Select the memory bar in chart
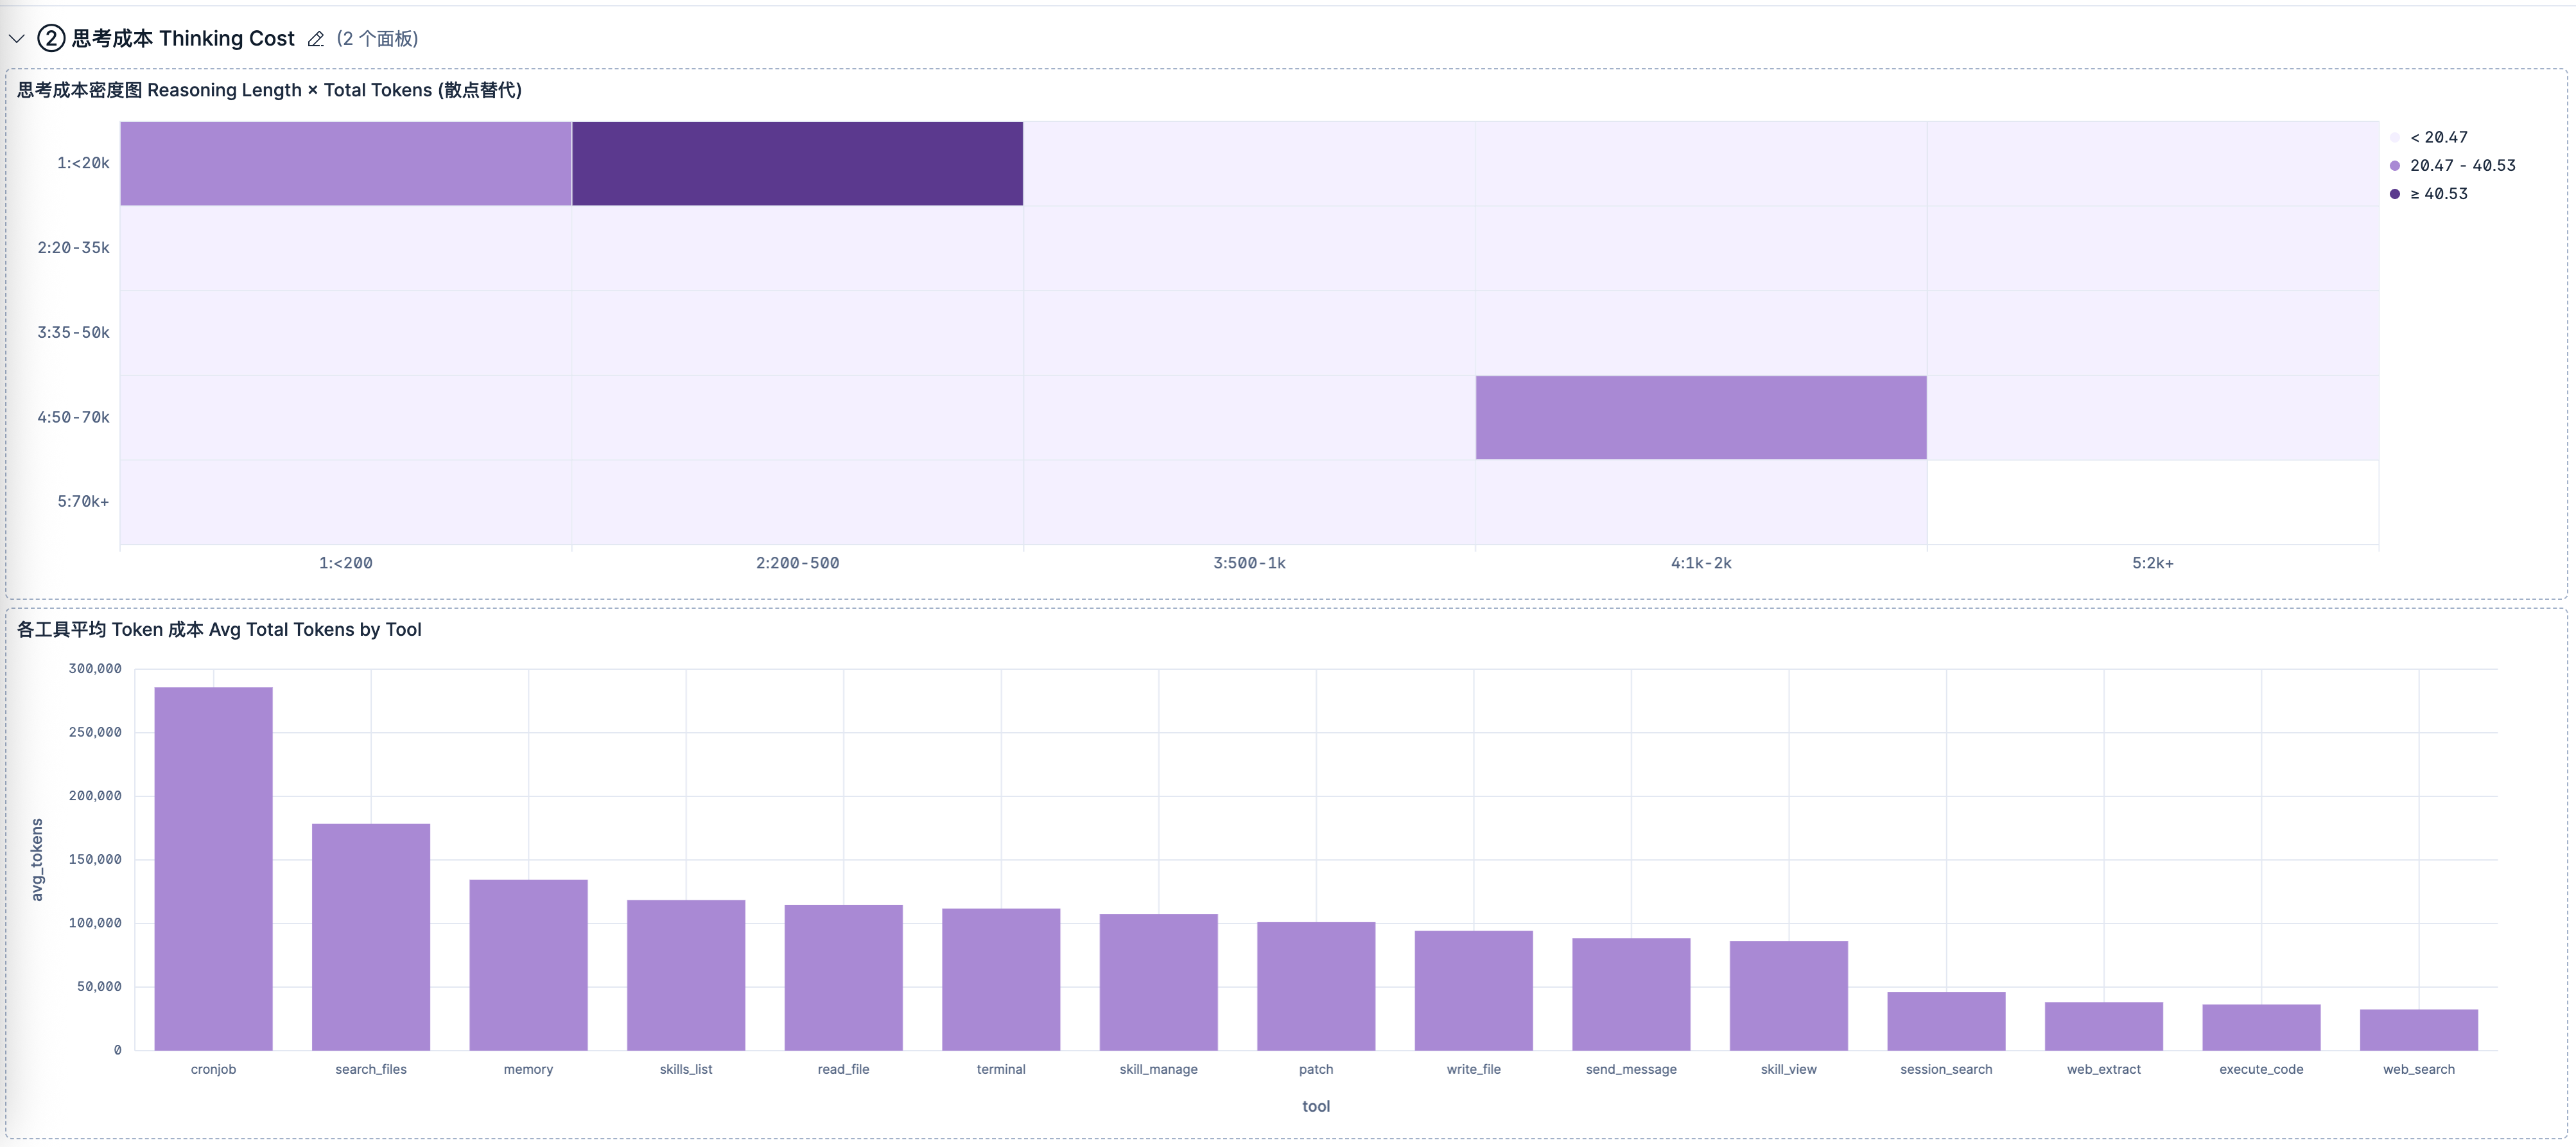2576x1147 pixels. pyautogui.click(x=528, y=965)
